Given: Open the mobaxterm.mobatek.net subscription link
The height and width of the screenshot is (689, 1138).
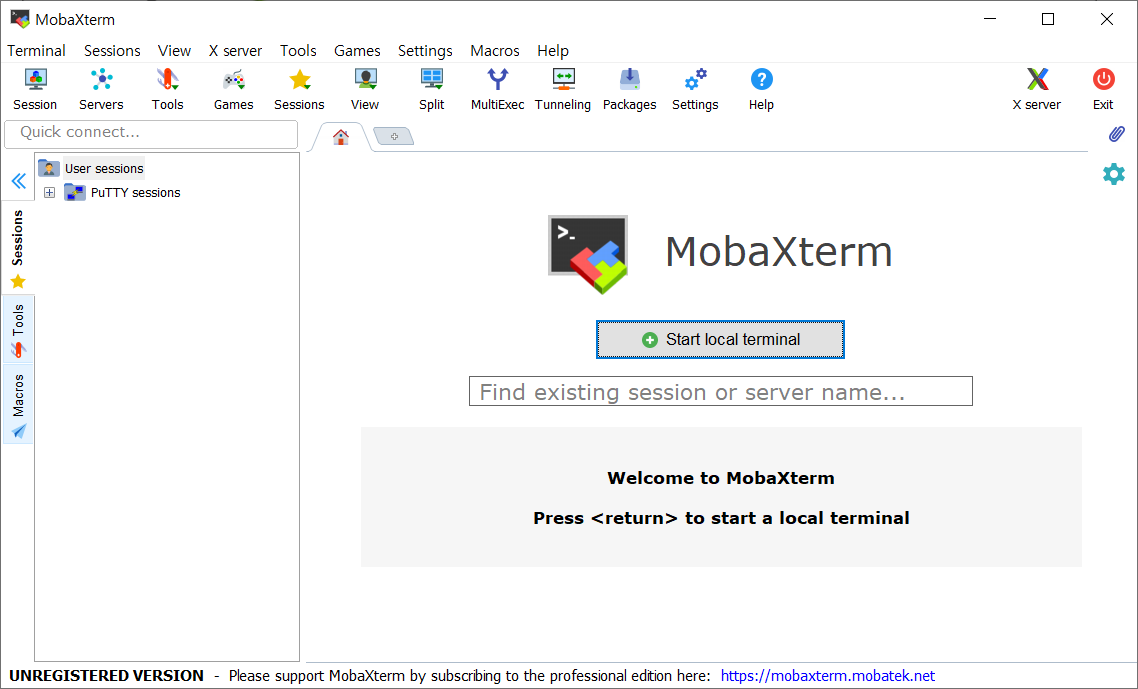Looking at the screenshot, I should pos(827,675).
